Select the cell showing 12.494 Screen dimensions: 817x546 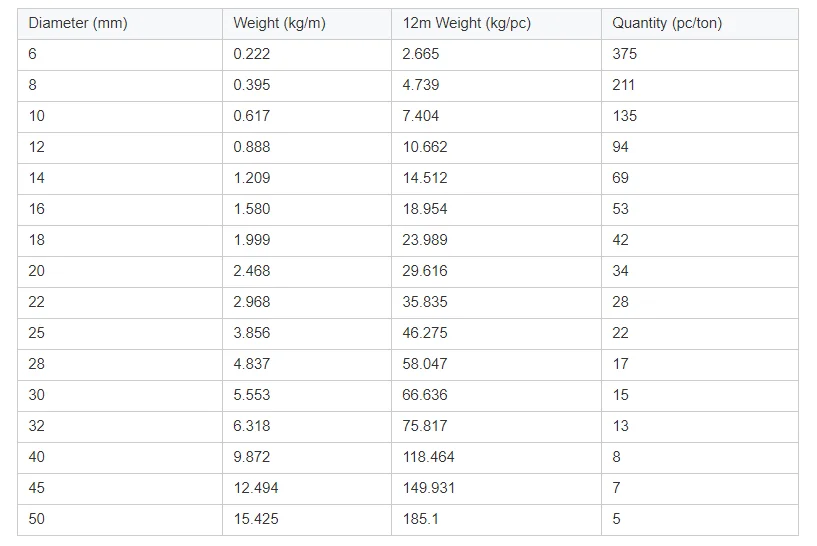[256, 488]
